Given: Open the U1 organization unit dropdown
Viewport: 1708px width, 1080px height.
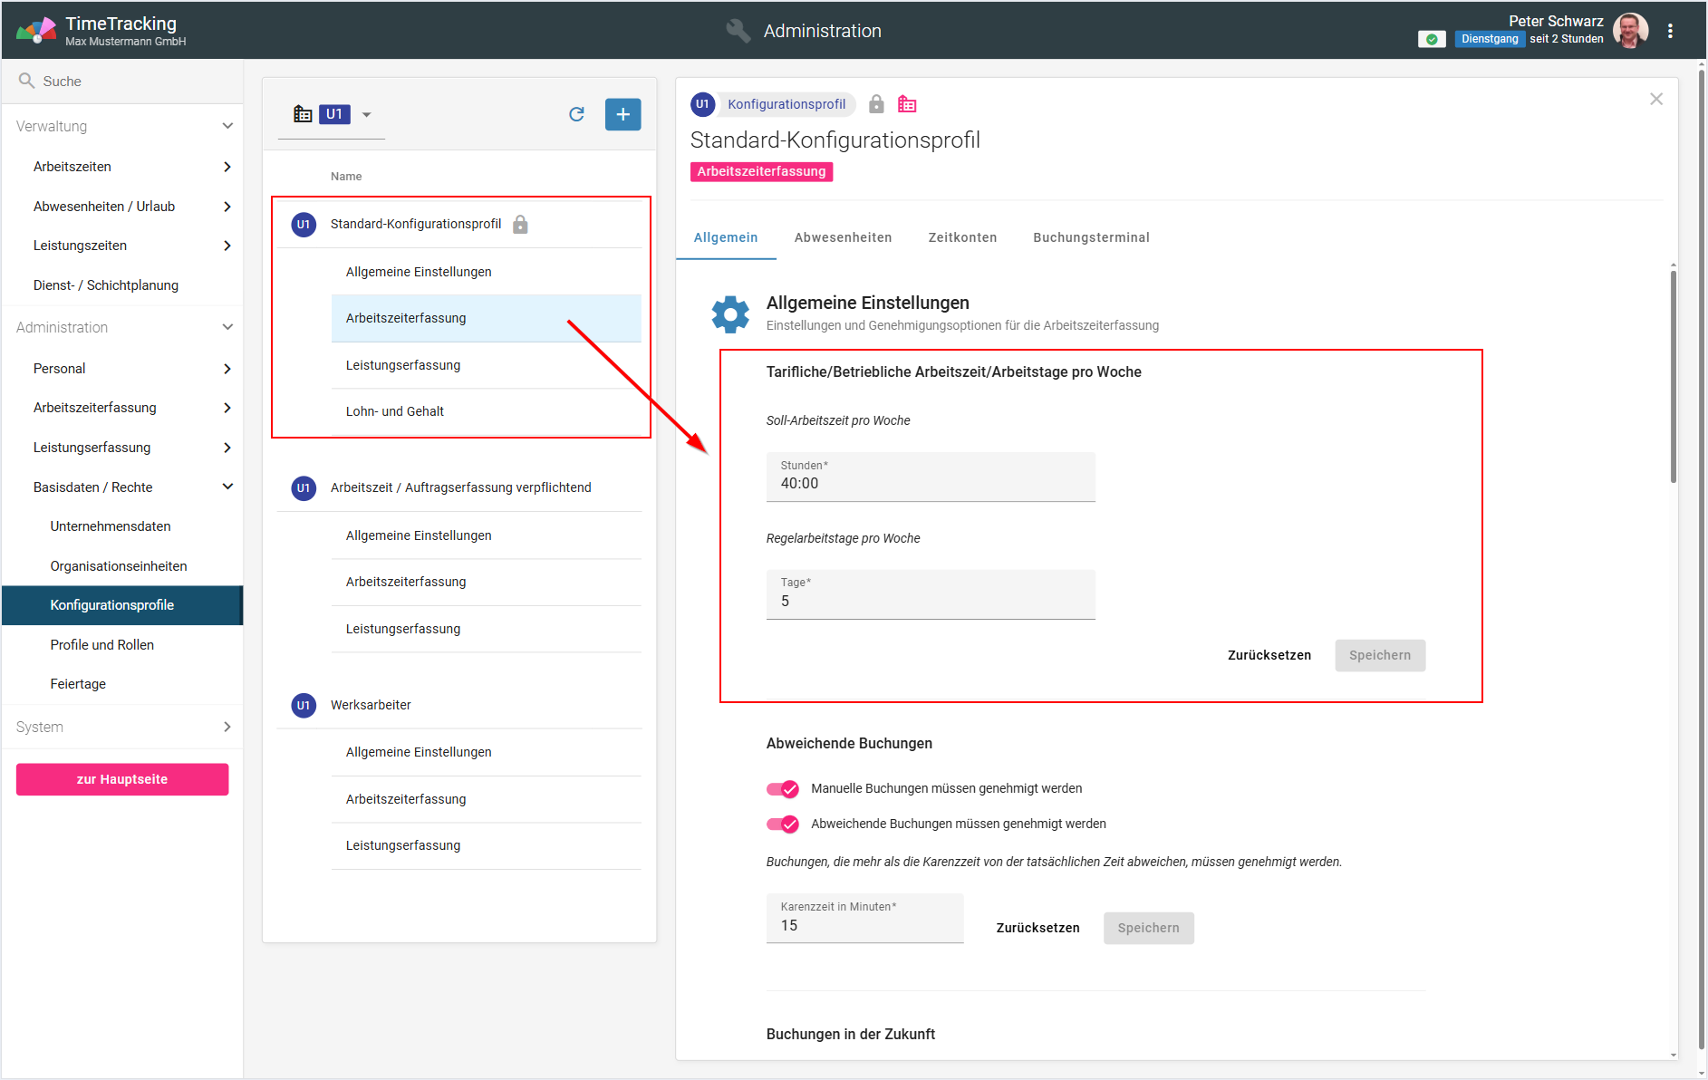Looking at the screenshot, I should 366,115.
